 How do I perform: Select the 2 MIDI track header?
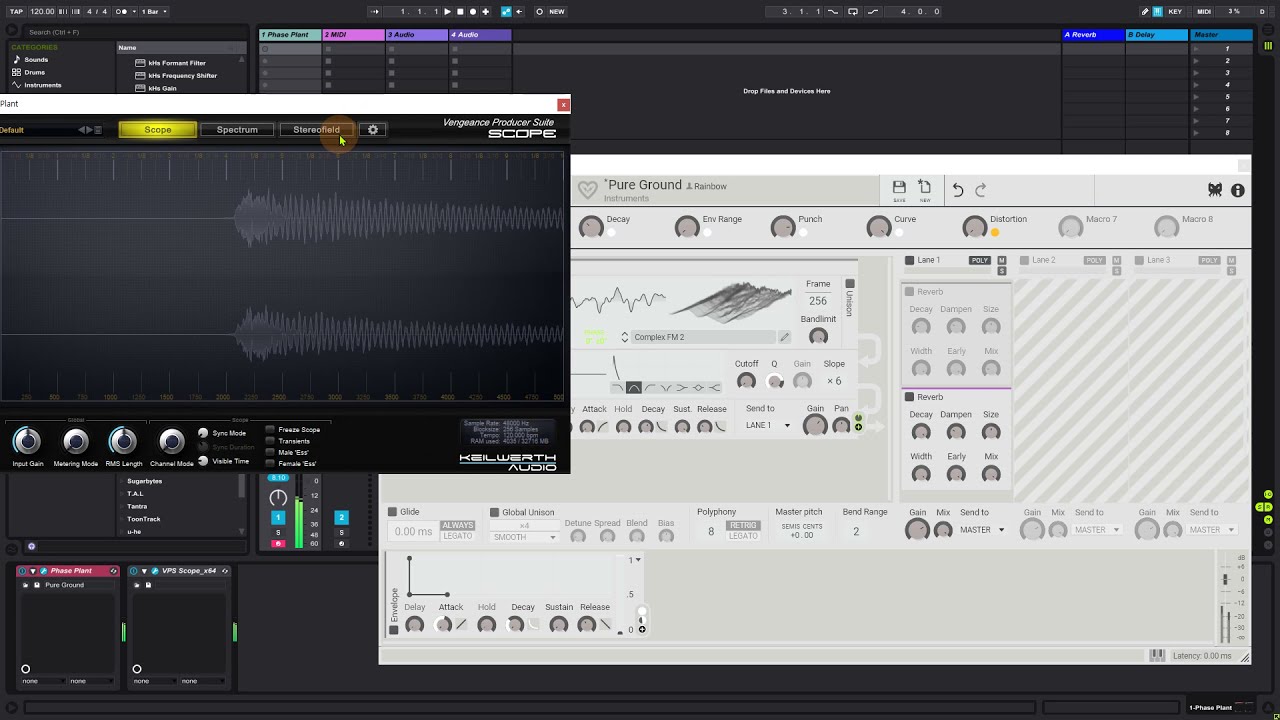coord(354,35)
